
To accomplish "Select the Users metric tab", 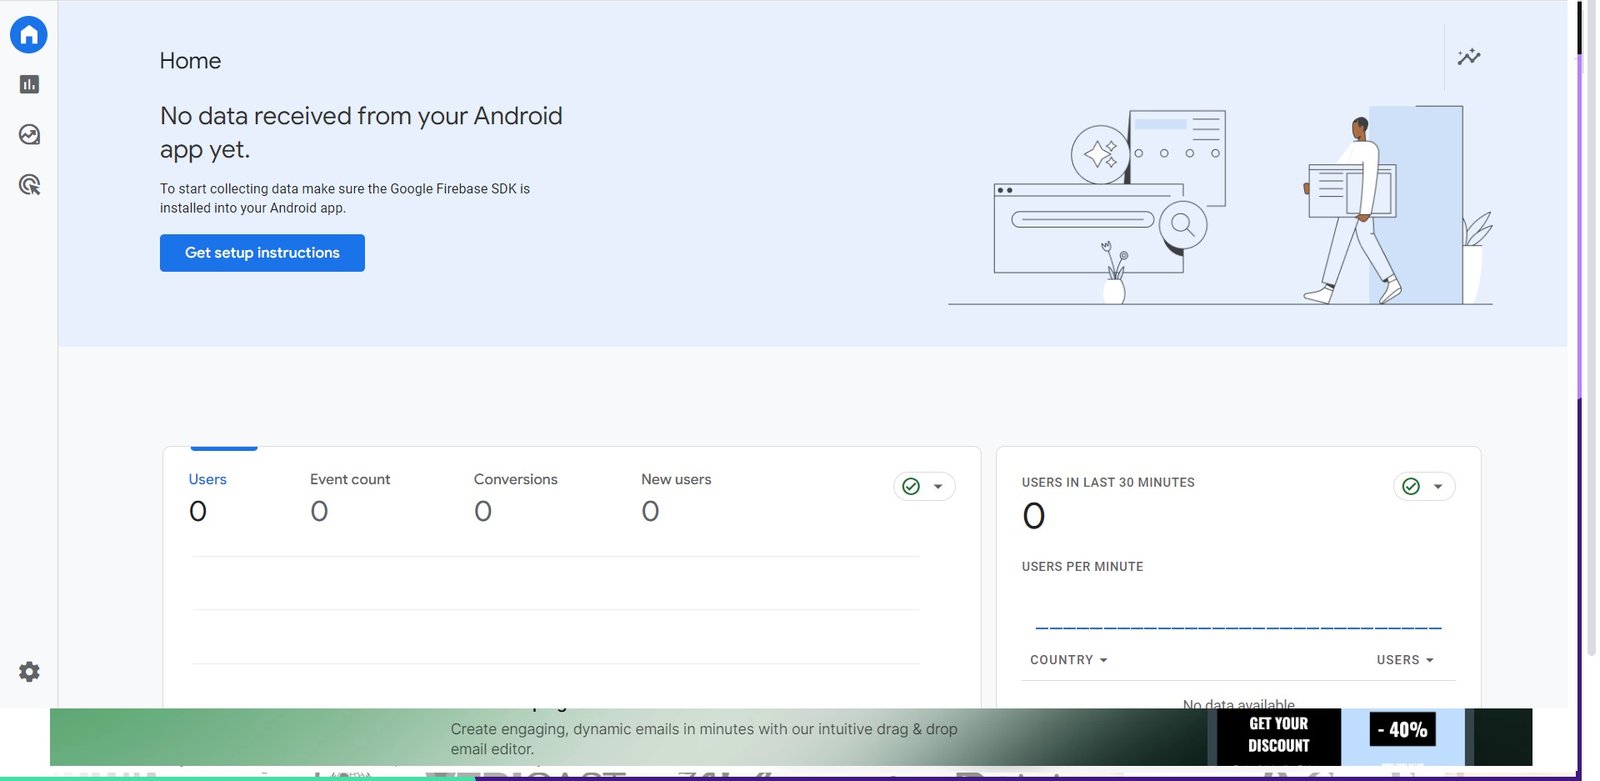I will tap(207, 497).
